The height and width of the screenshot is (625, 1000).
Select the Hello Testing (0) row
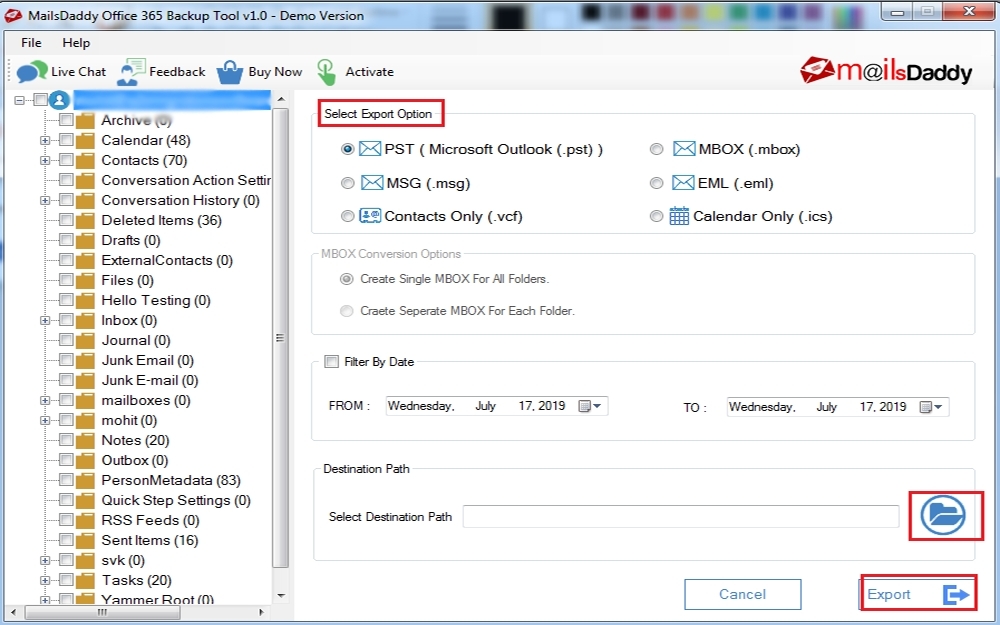(156, 300)
